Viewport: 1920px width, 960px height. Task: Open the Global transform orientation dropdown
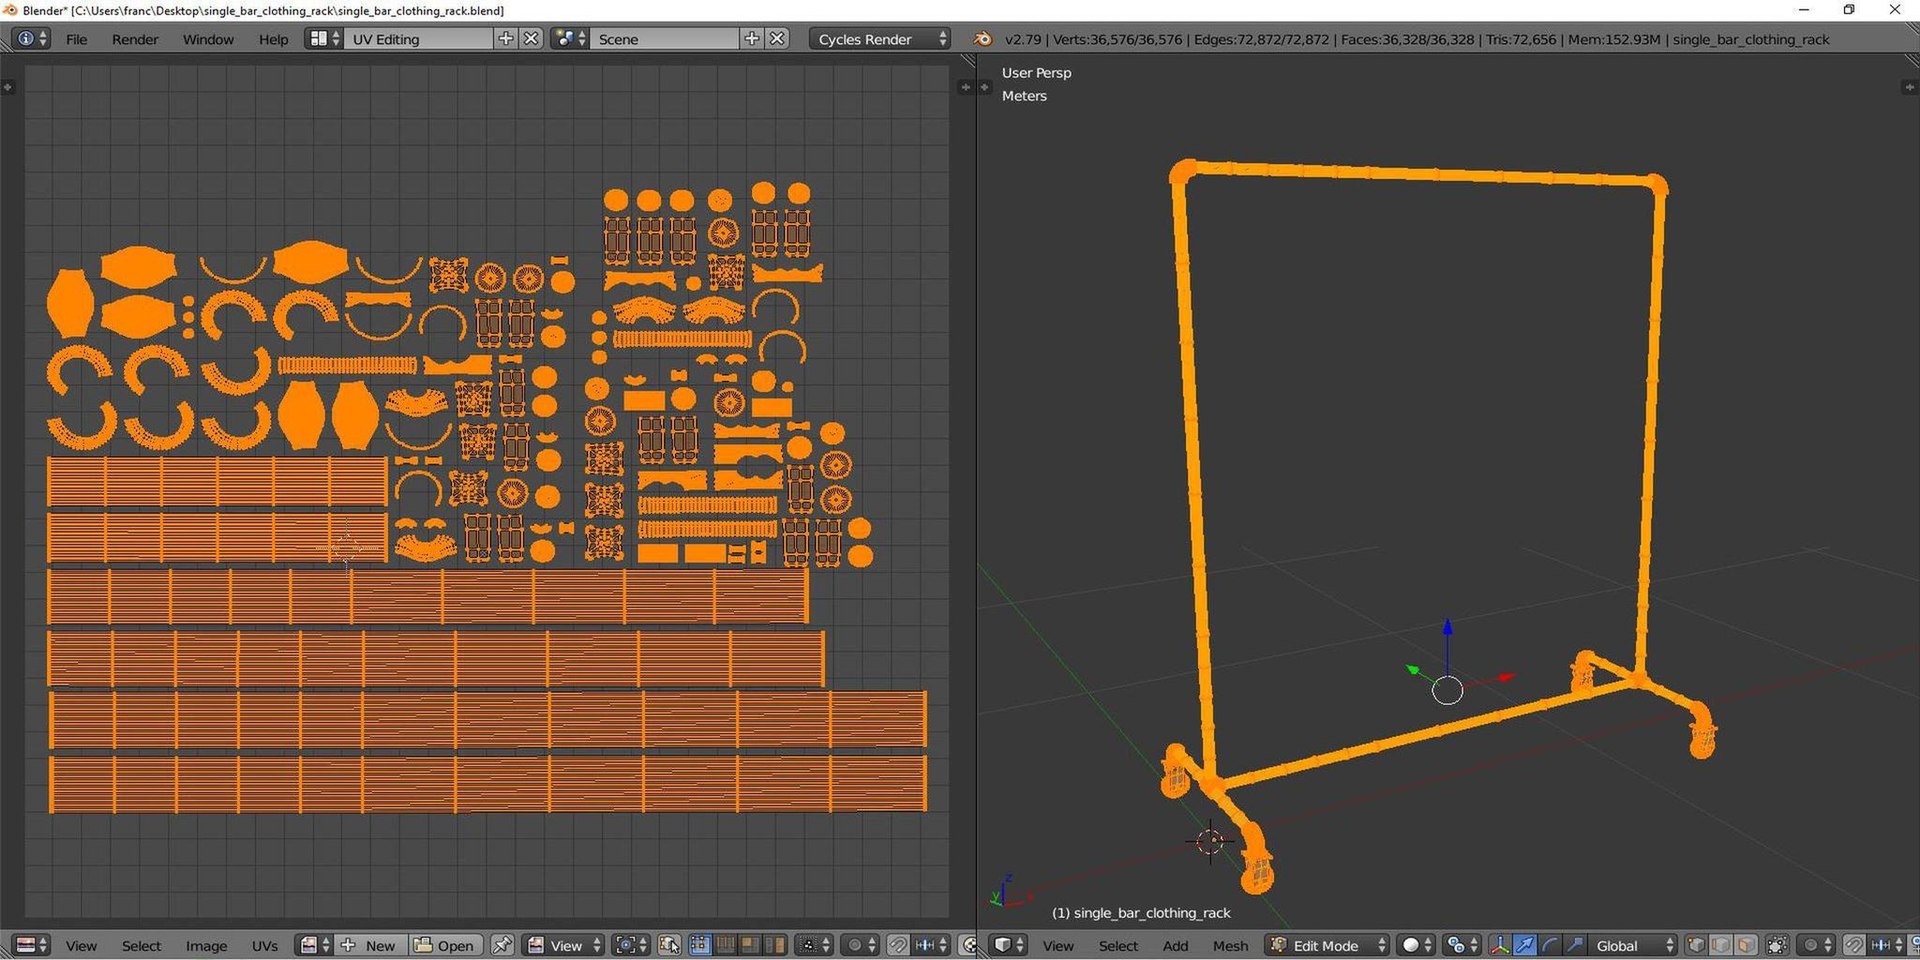[1634, 945]
